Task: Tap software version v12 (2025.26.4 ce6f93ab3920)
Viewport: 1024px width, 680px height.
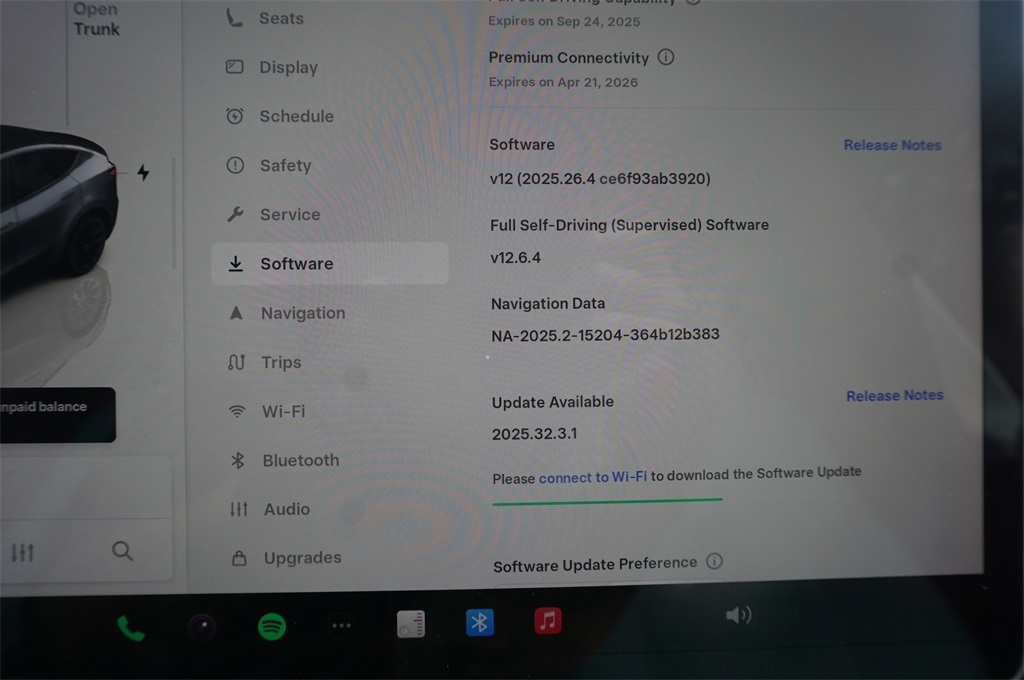Action: point(600,178)
